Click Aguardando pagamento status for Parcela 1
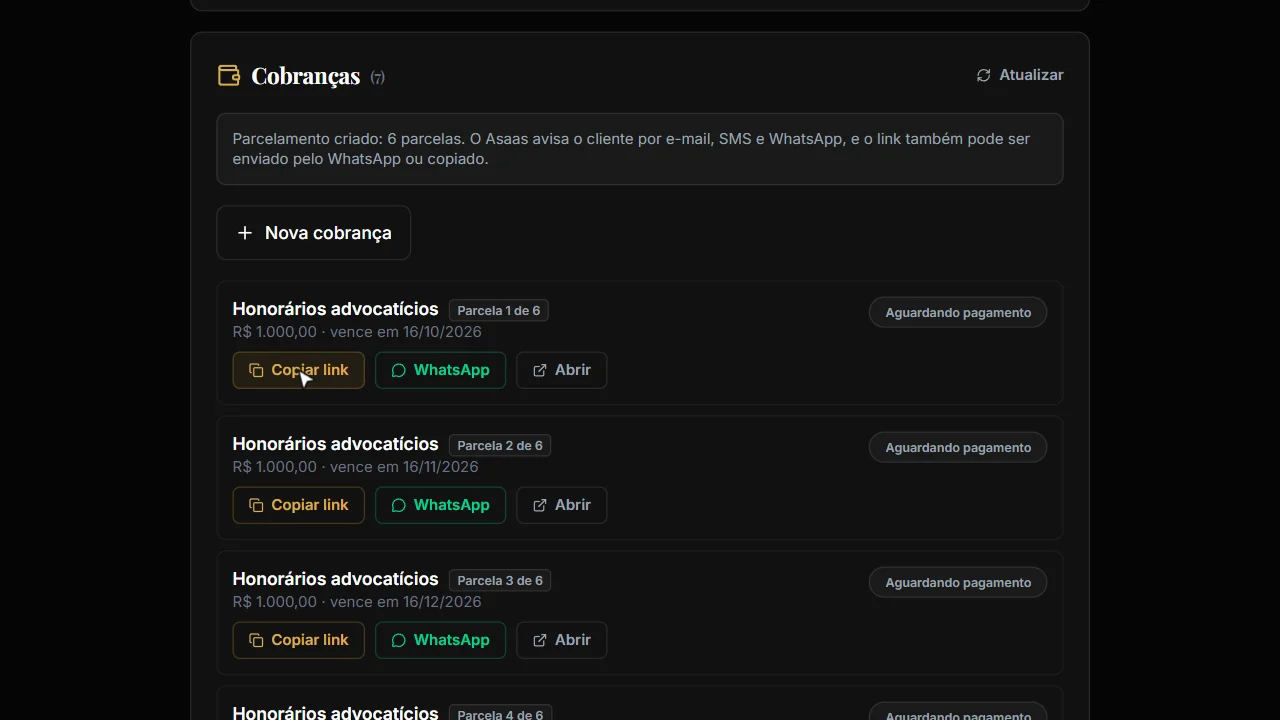 click(958, 313)
